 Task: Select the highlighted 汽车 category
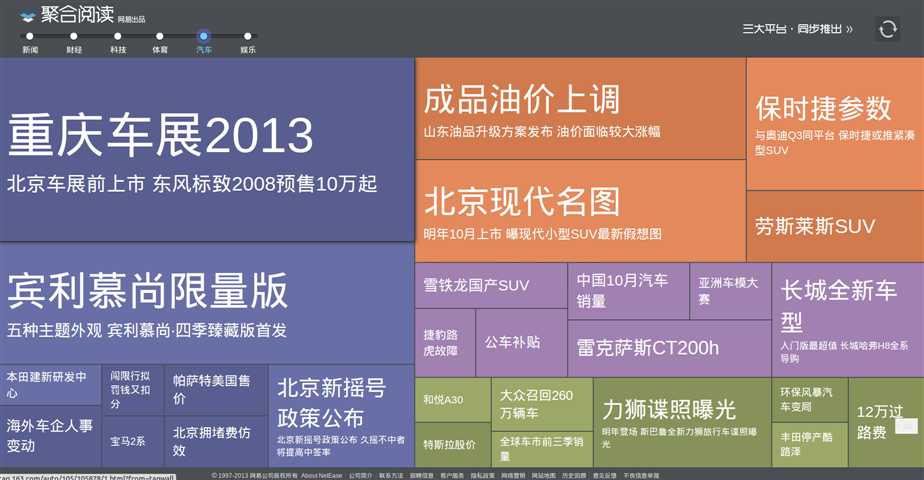[204, 42]
